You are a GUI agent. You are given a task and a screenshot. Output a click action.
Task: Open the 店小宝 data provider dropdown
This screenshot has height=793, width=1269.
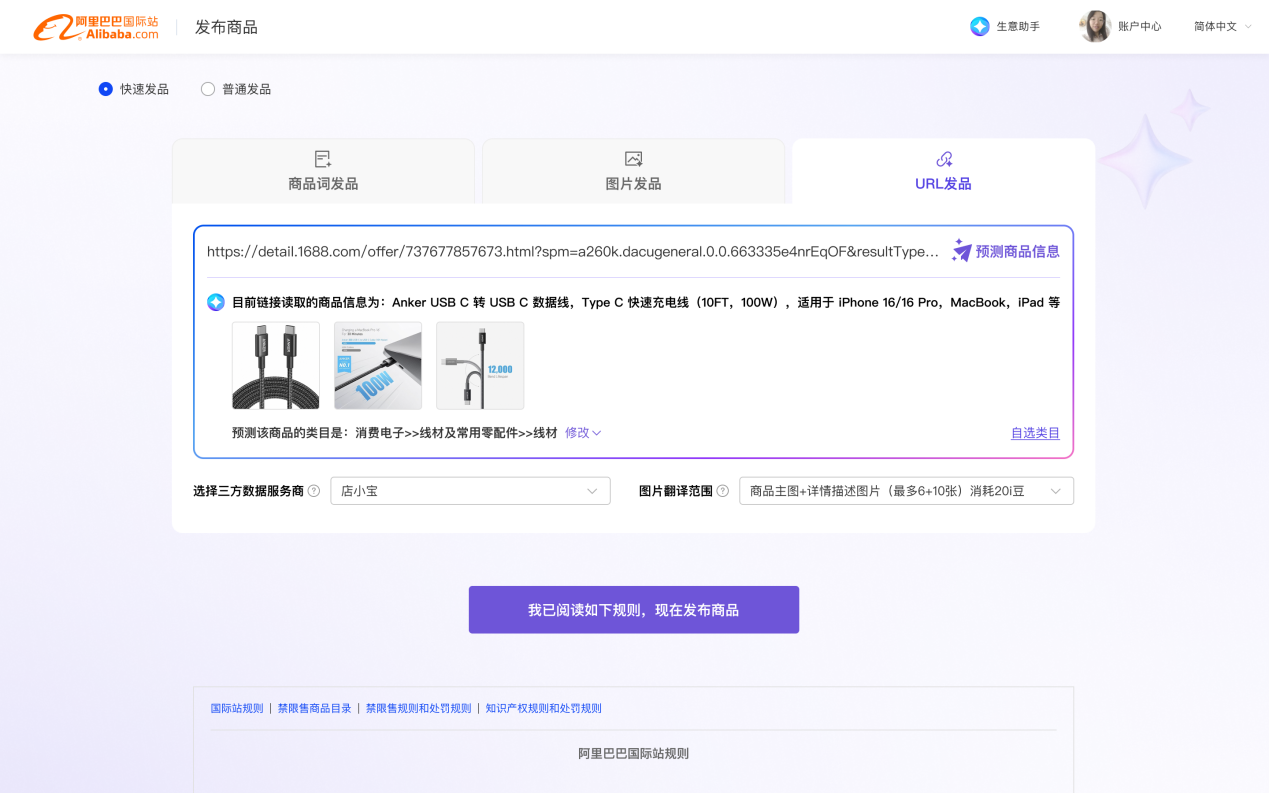[x=470, y=491]
